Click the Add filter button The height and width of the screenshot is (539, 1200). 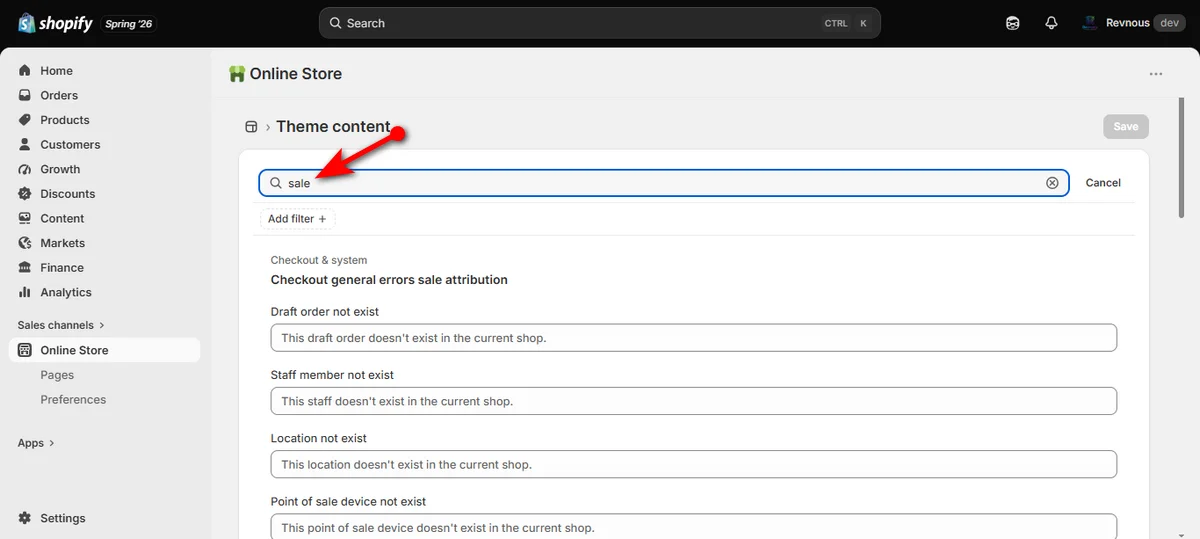click(297, 219)
